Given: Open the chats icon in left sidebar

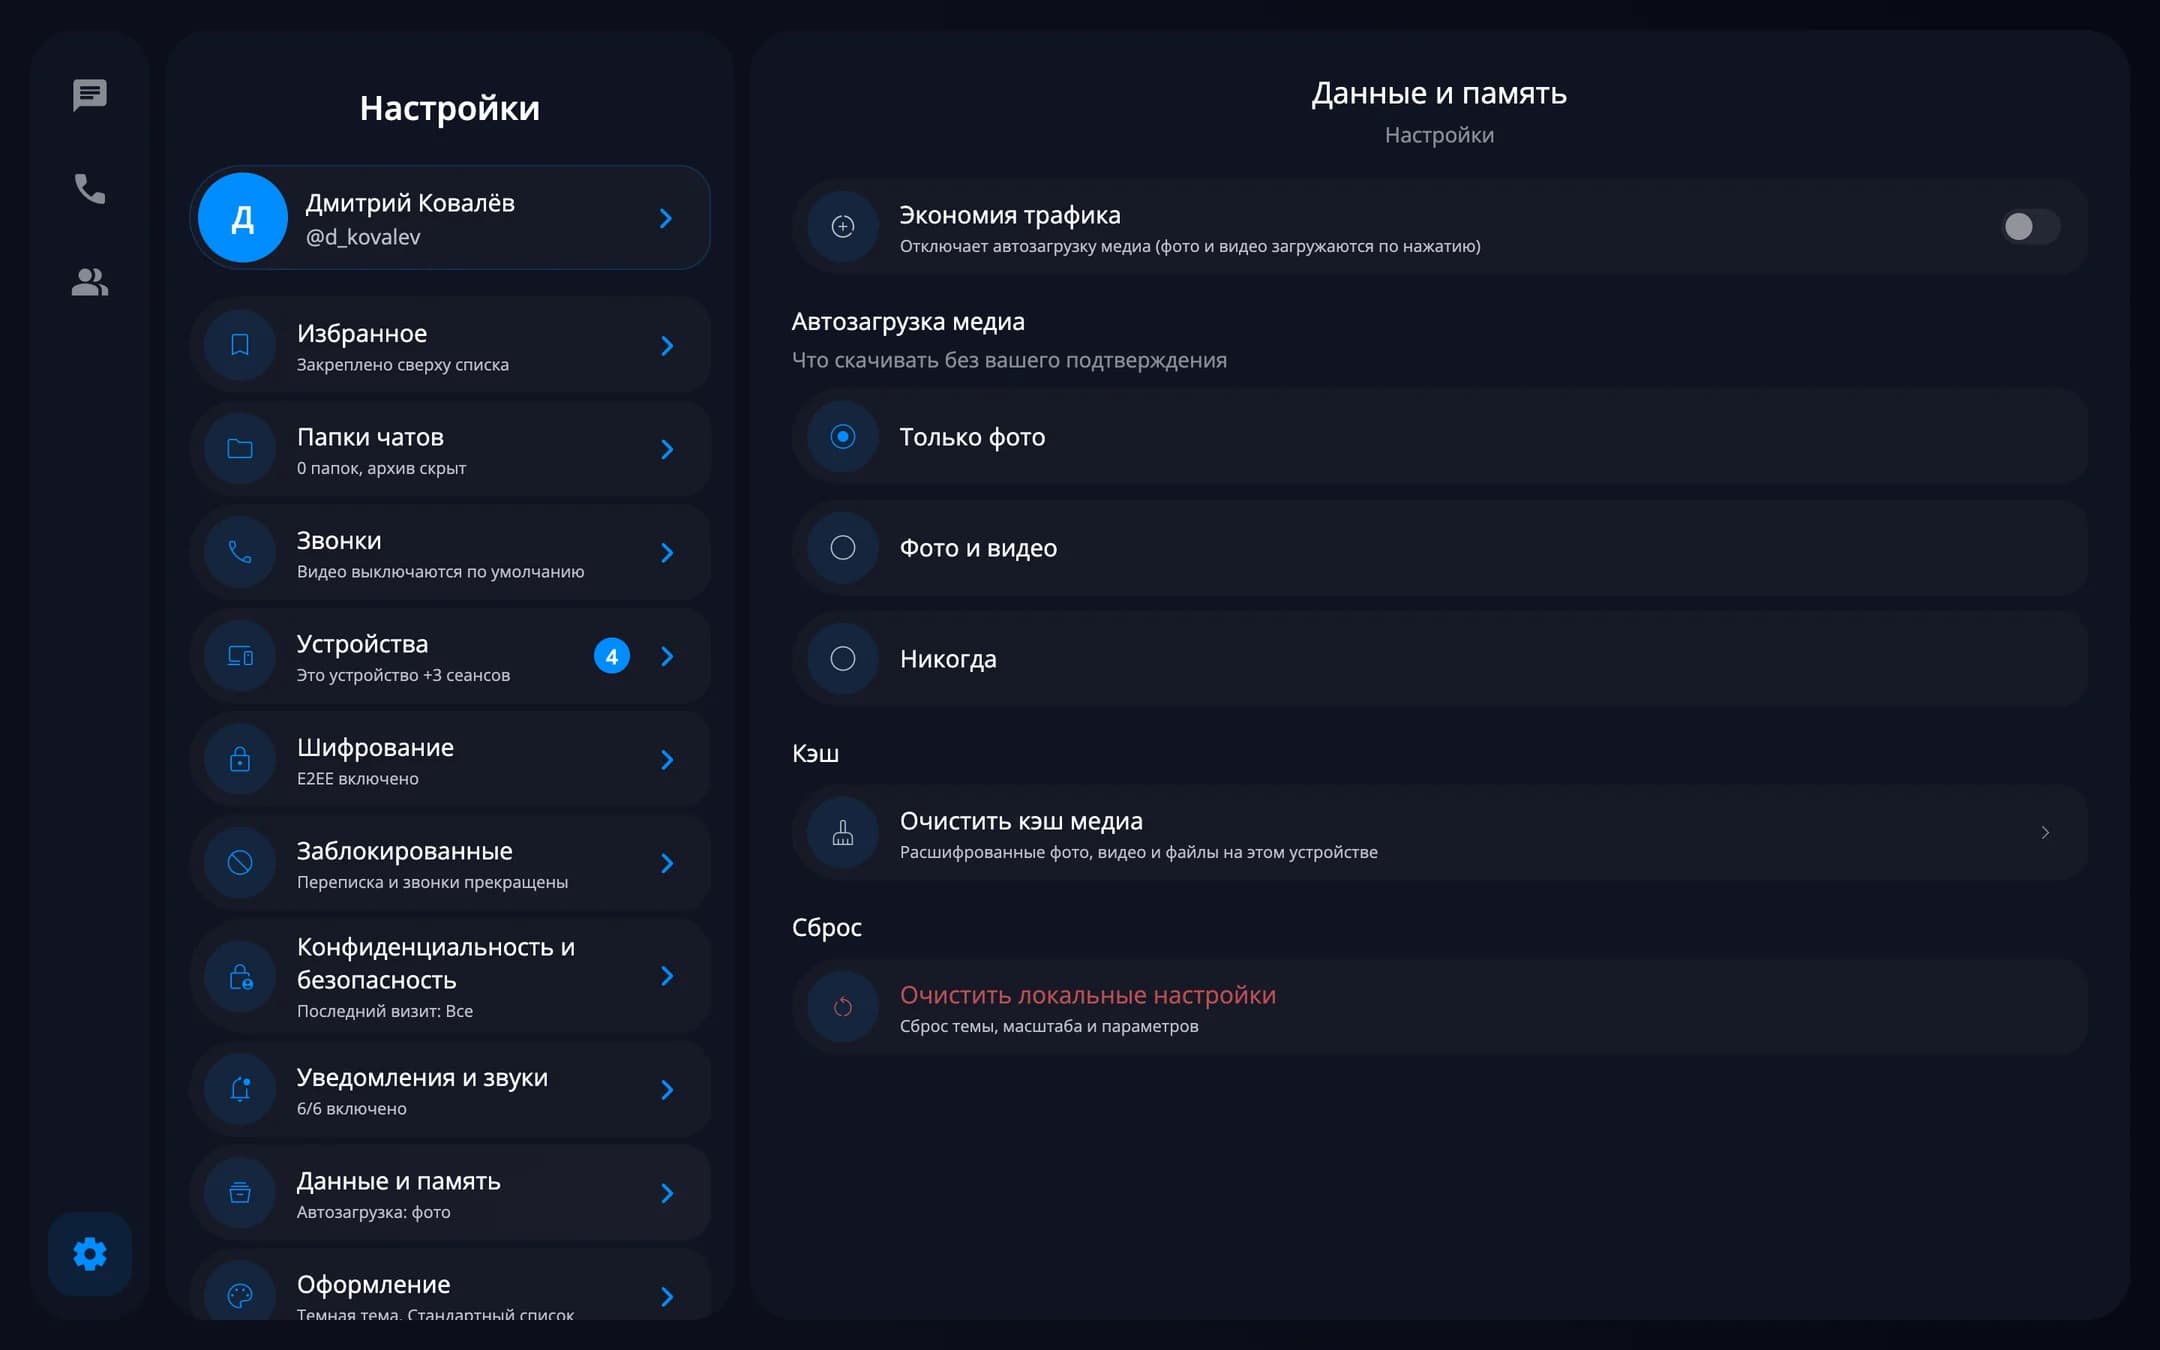Looking at the screenshot, I should 90,96.
